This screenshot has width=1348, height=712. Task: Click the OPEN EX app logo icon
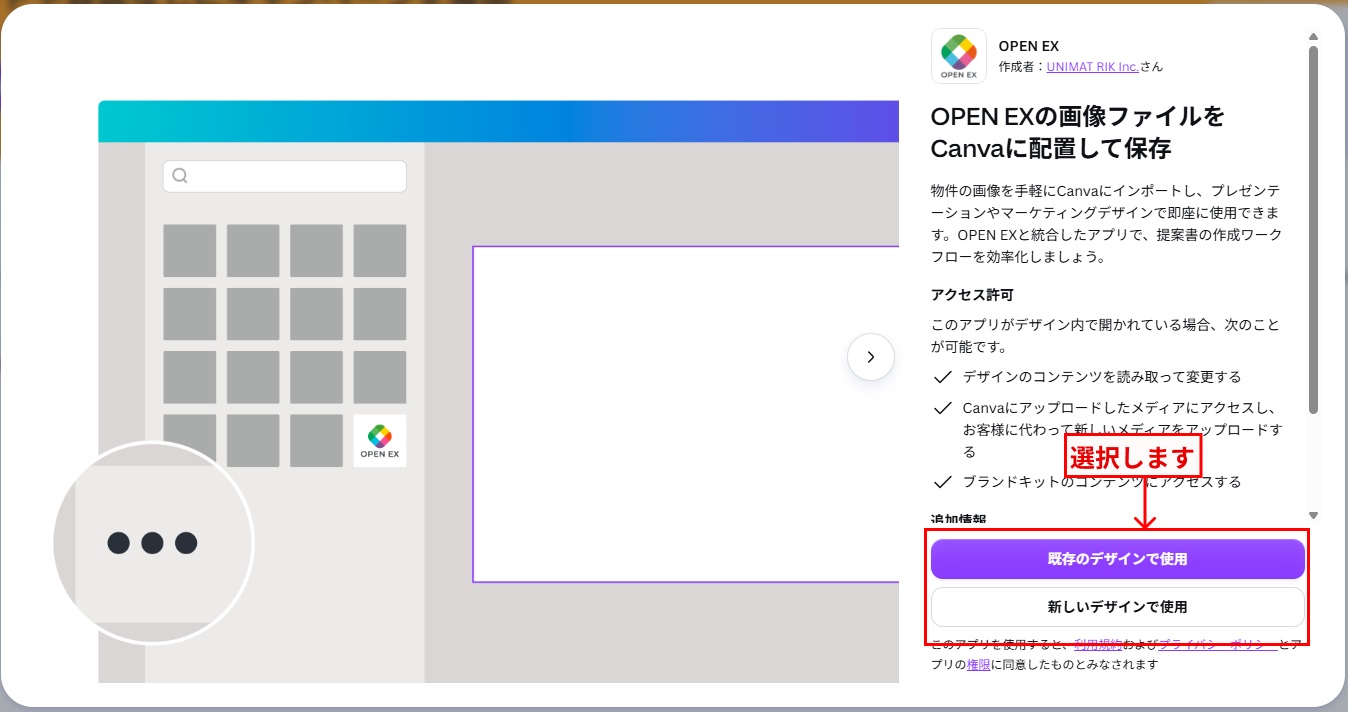point(959,56)
